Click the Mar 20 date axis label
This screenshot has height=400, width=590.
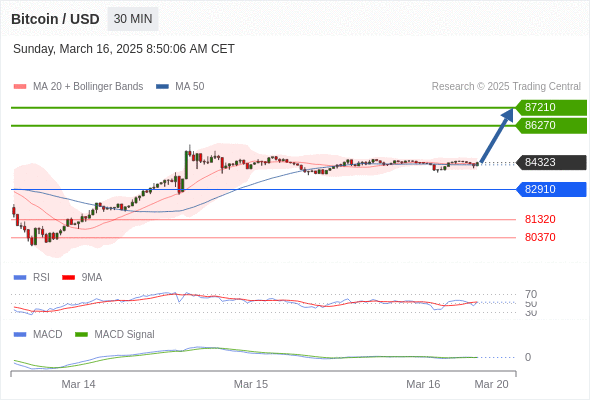(x=491, y=384)
